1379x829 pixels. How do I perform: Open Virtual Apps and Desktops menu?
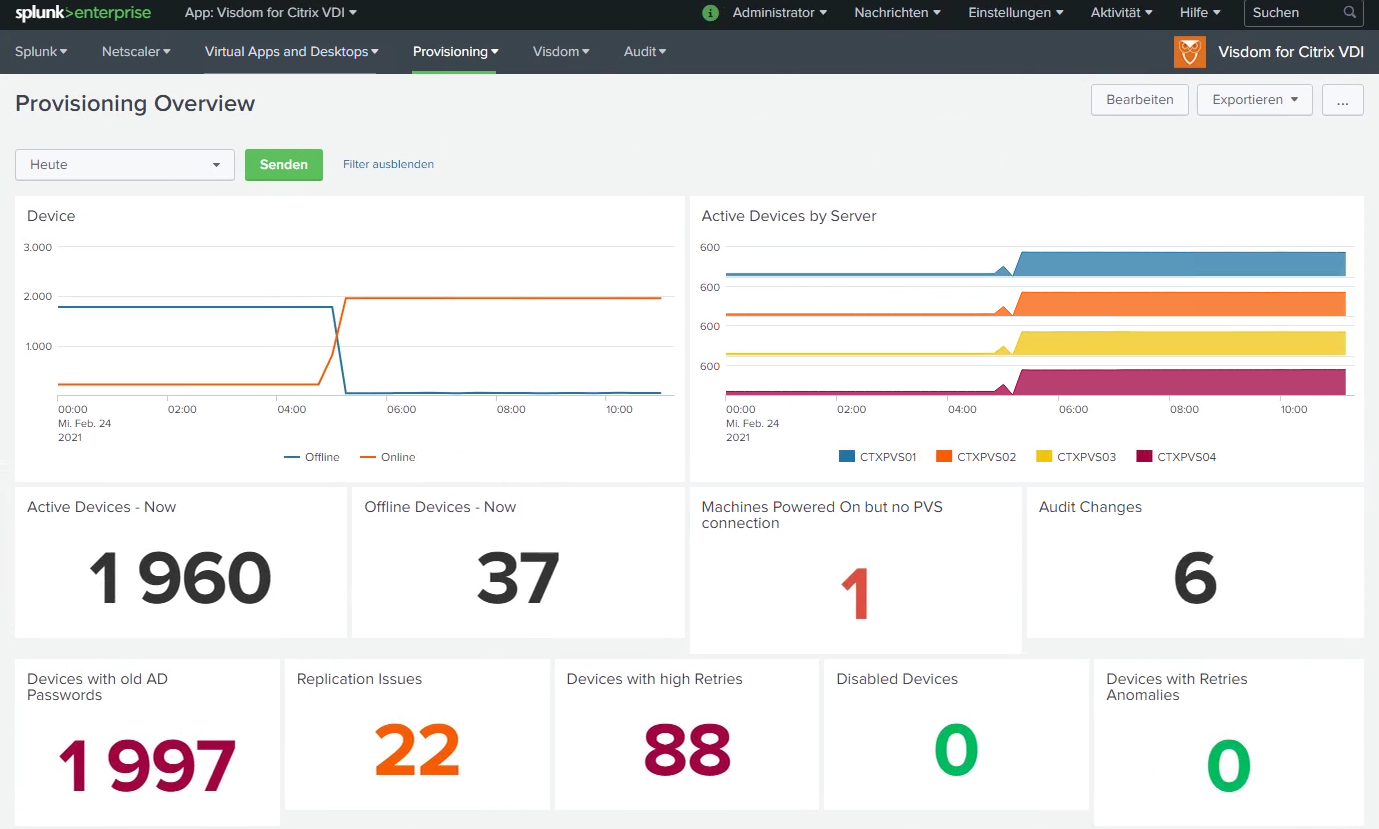tap(292, 51)
